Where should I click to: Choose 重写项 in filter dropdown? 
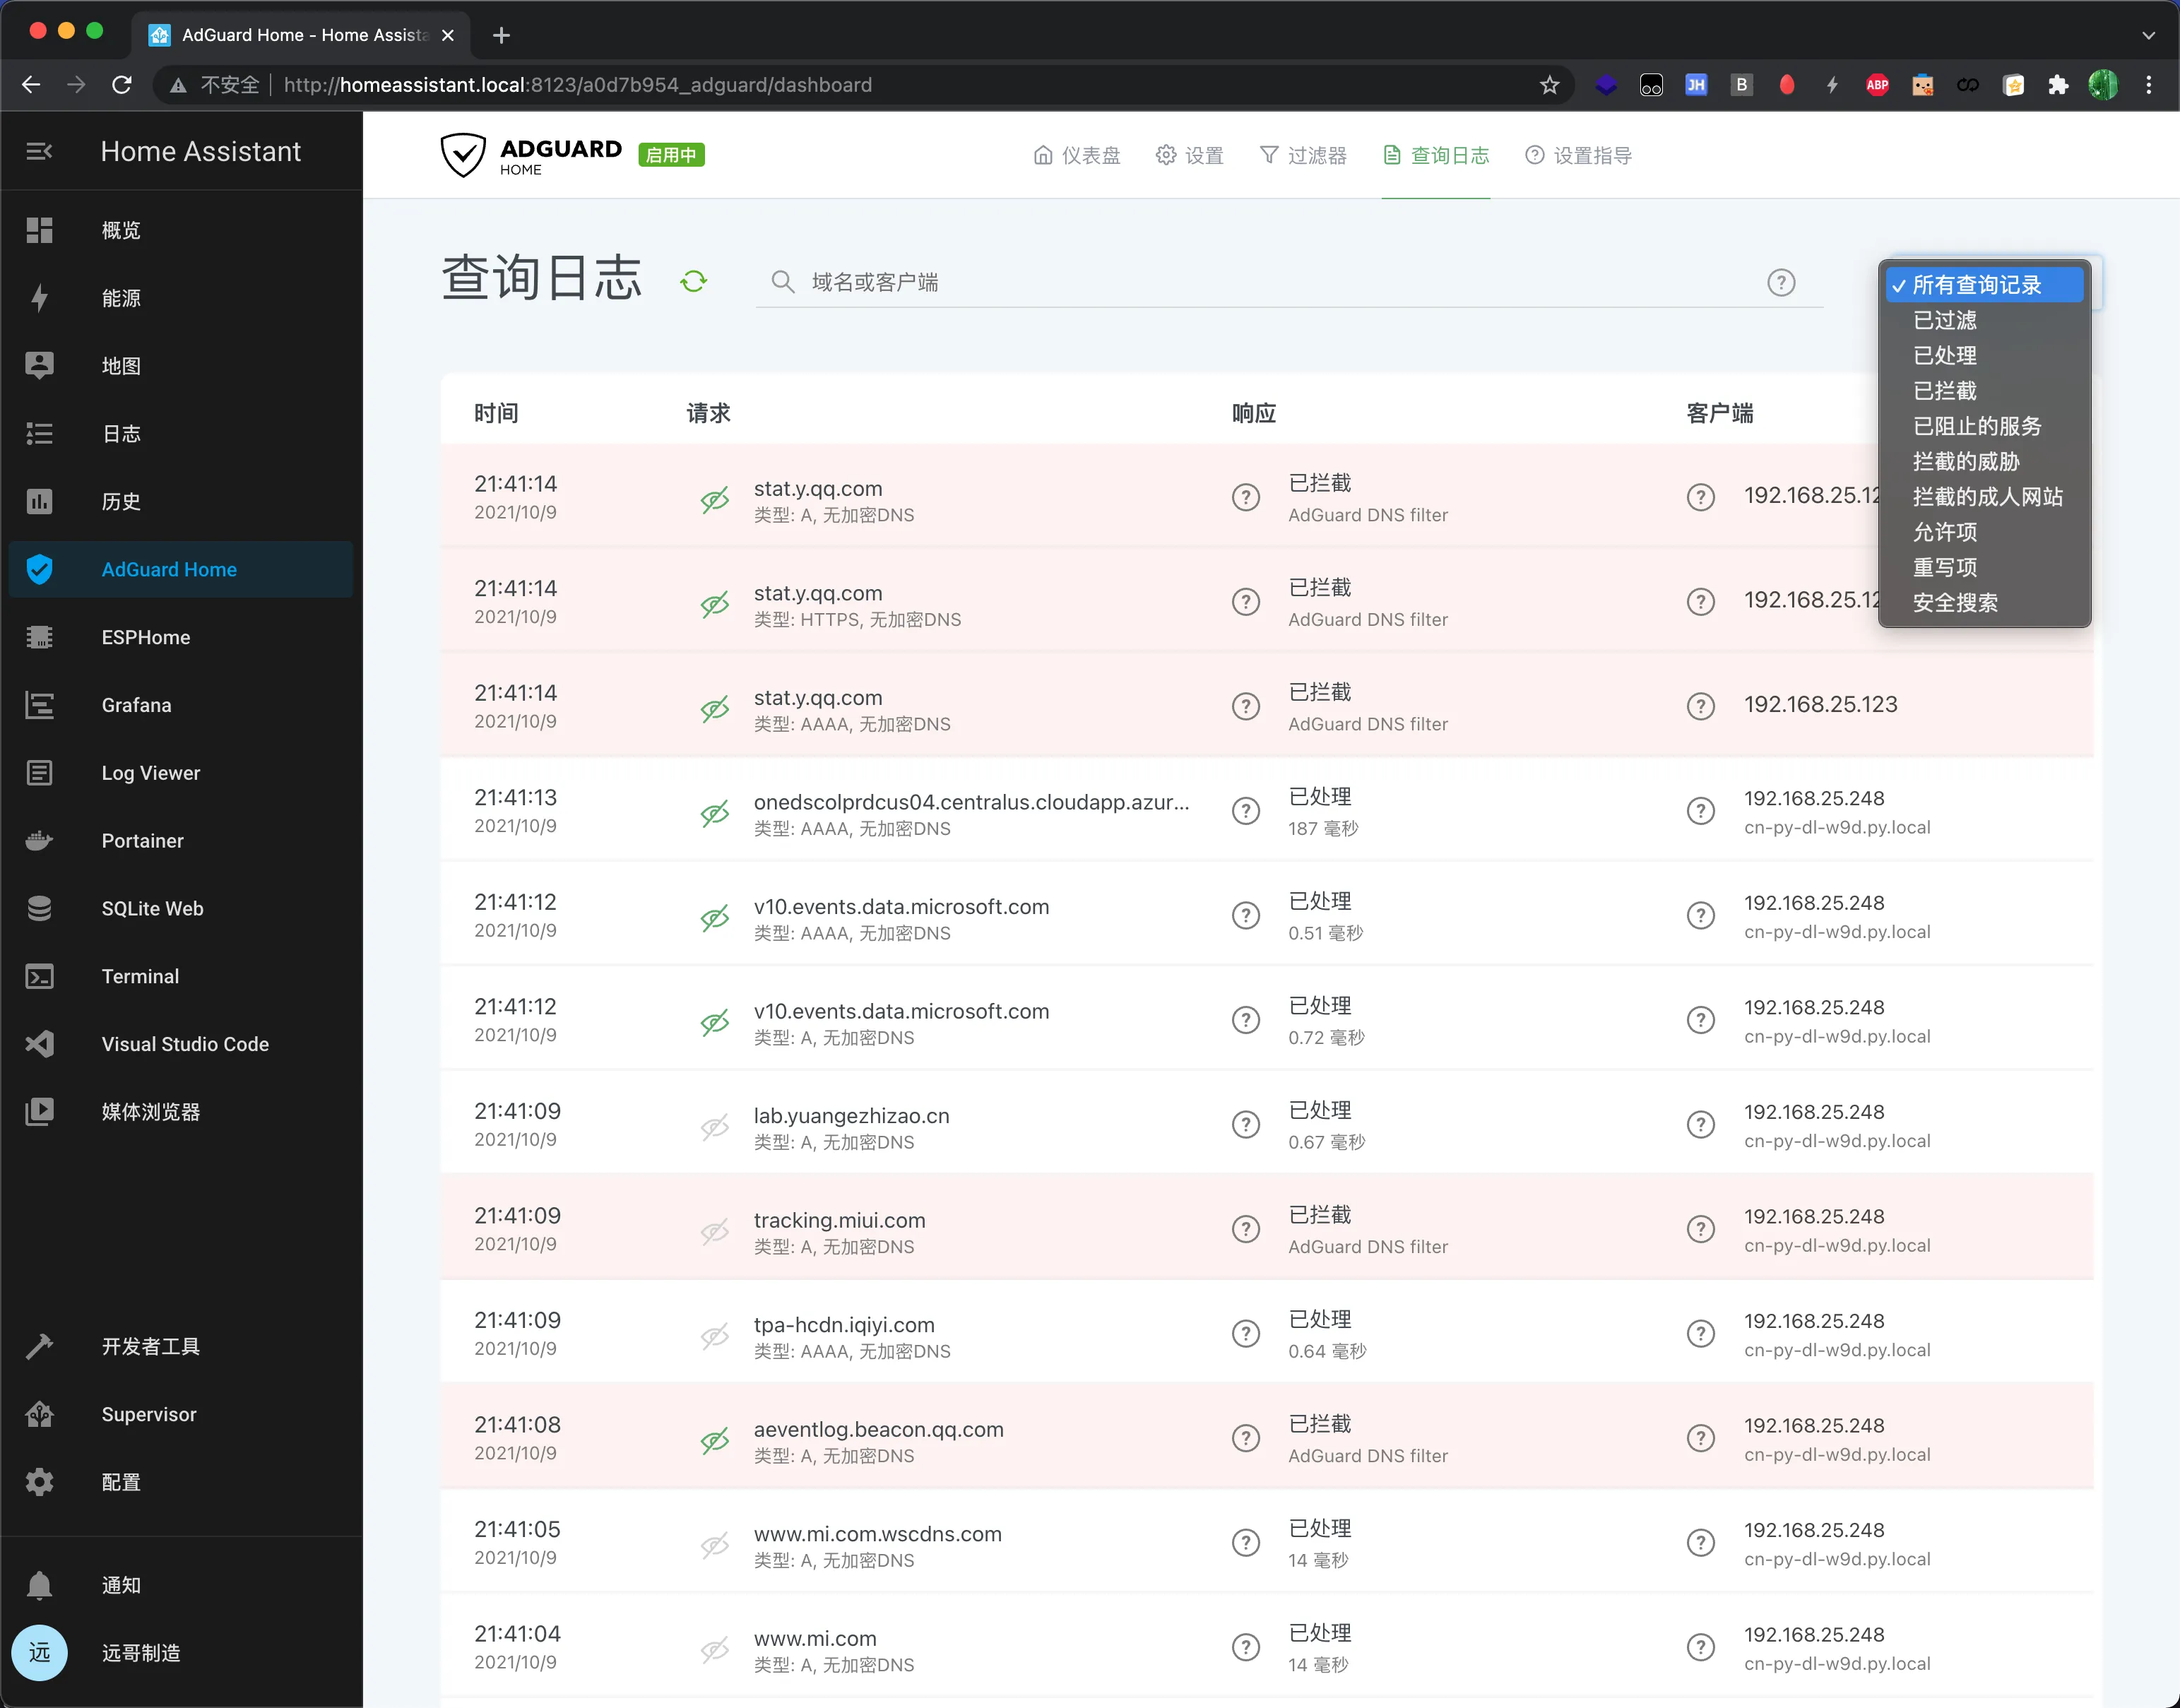(1984, 567)
